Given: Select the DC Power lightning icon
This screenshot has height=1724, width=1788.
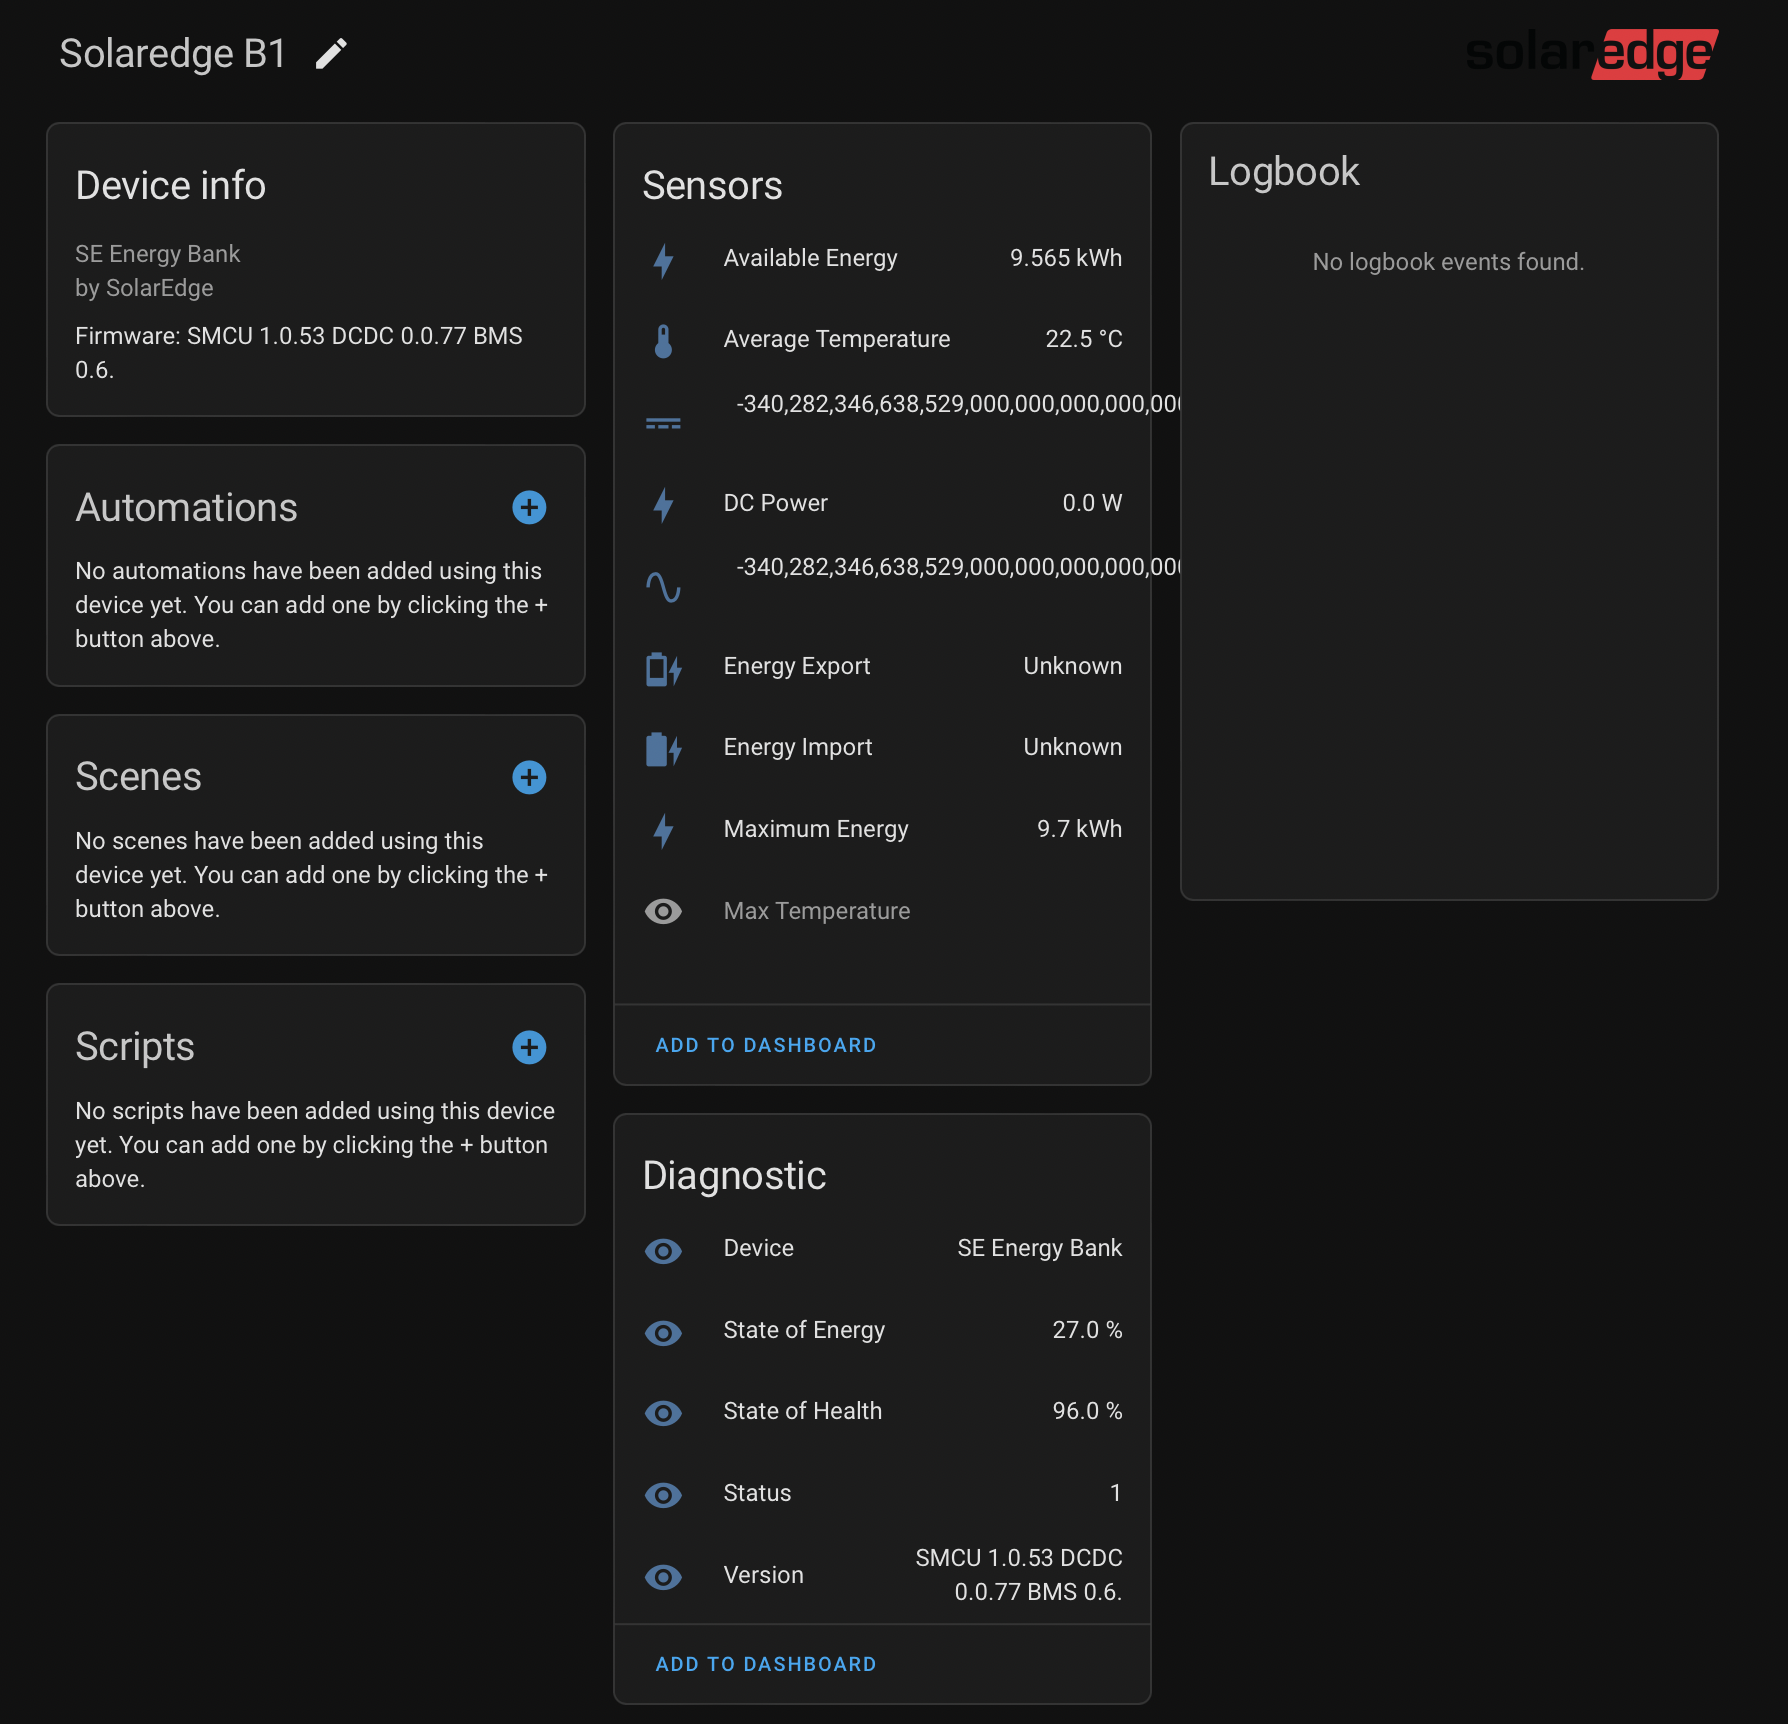Looking at the screenshot, I should coord(663,503).
